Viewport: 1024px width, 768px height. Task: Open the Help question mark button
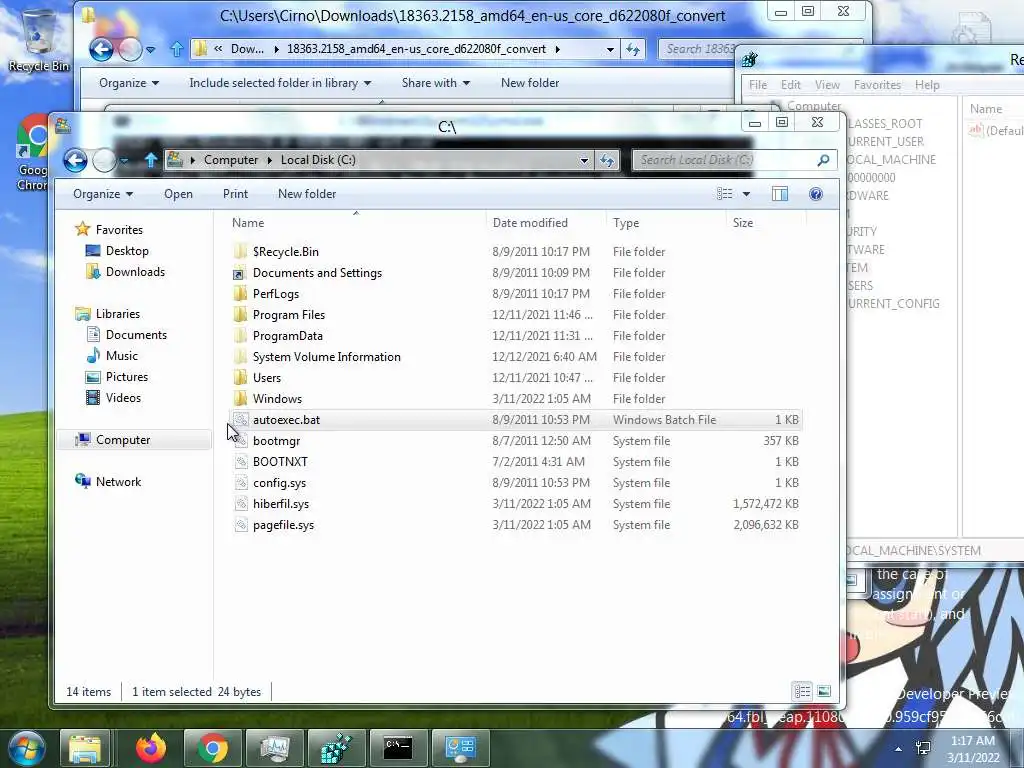[816, 194]
